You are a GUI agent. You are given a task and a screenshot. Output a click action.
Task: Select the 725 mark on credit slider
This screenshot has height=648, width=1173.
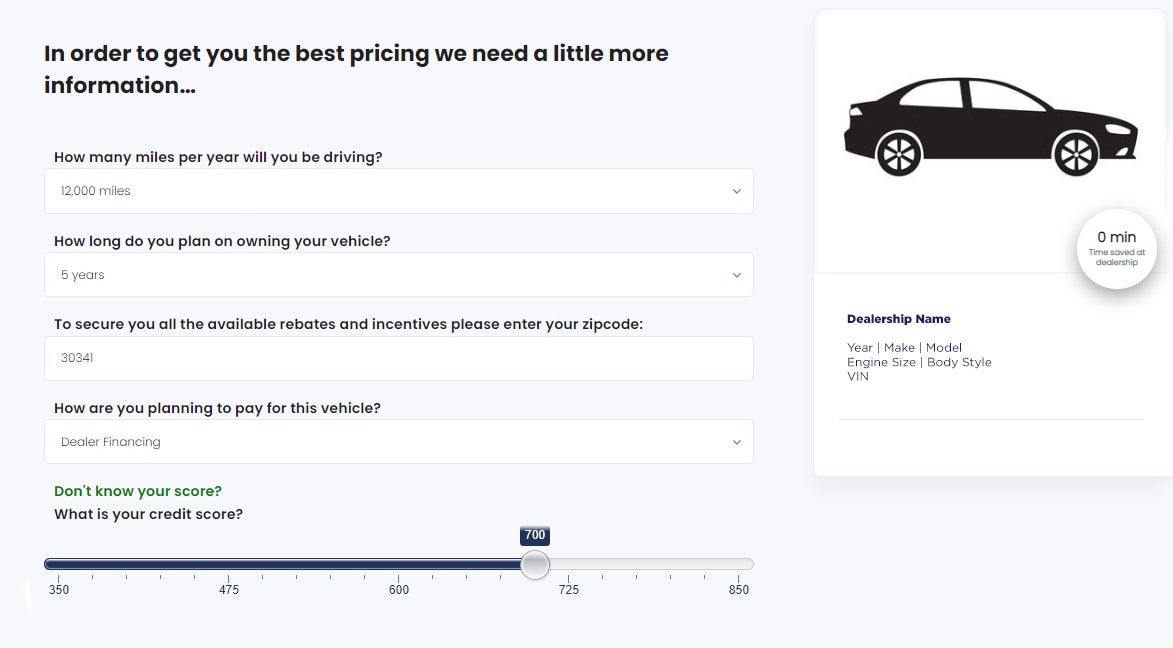[x=568, y=589]
